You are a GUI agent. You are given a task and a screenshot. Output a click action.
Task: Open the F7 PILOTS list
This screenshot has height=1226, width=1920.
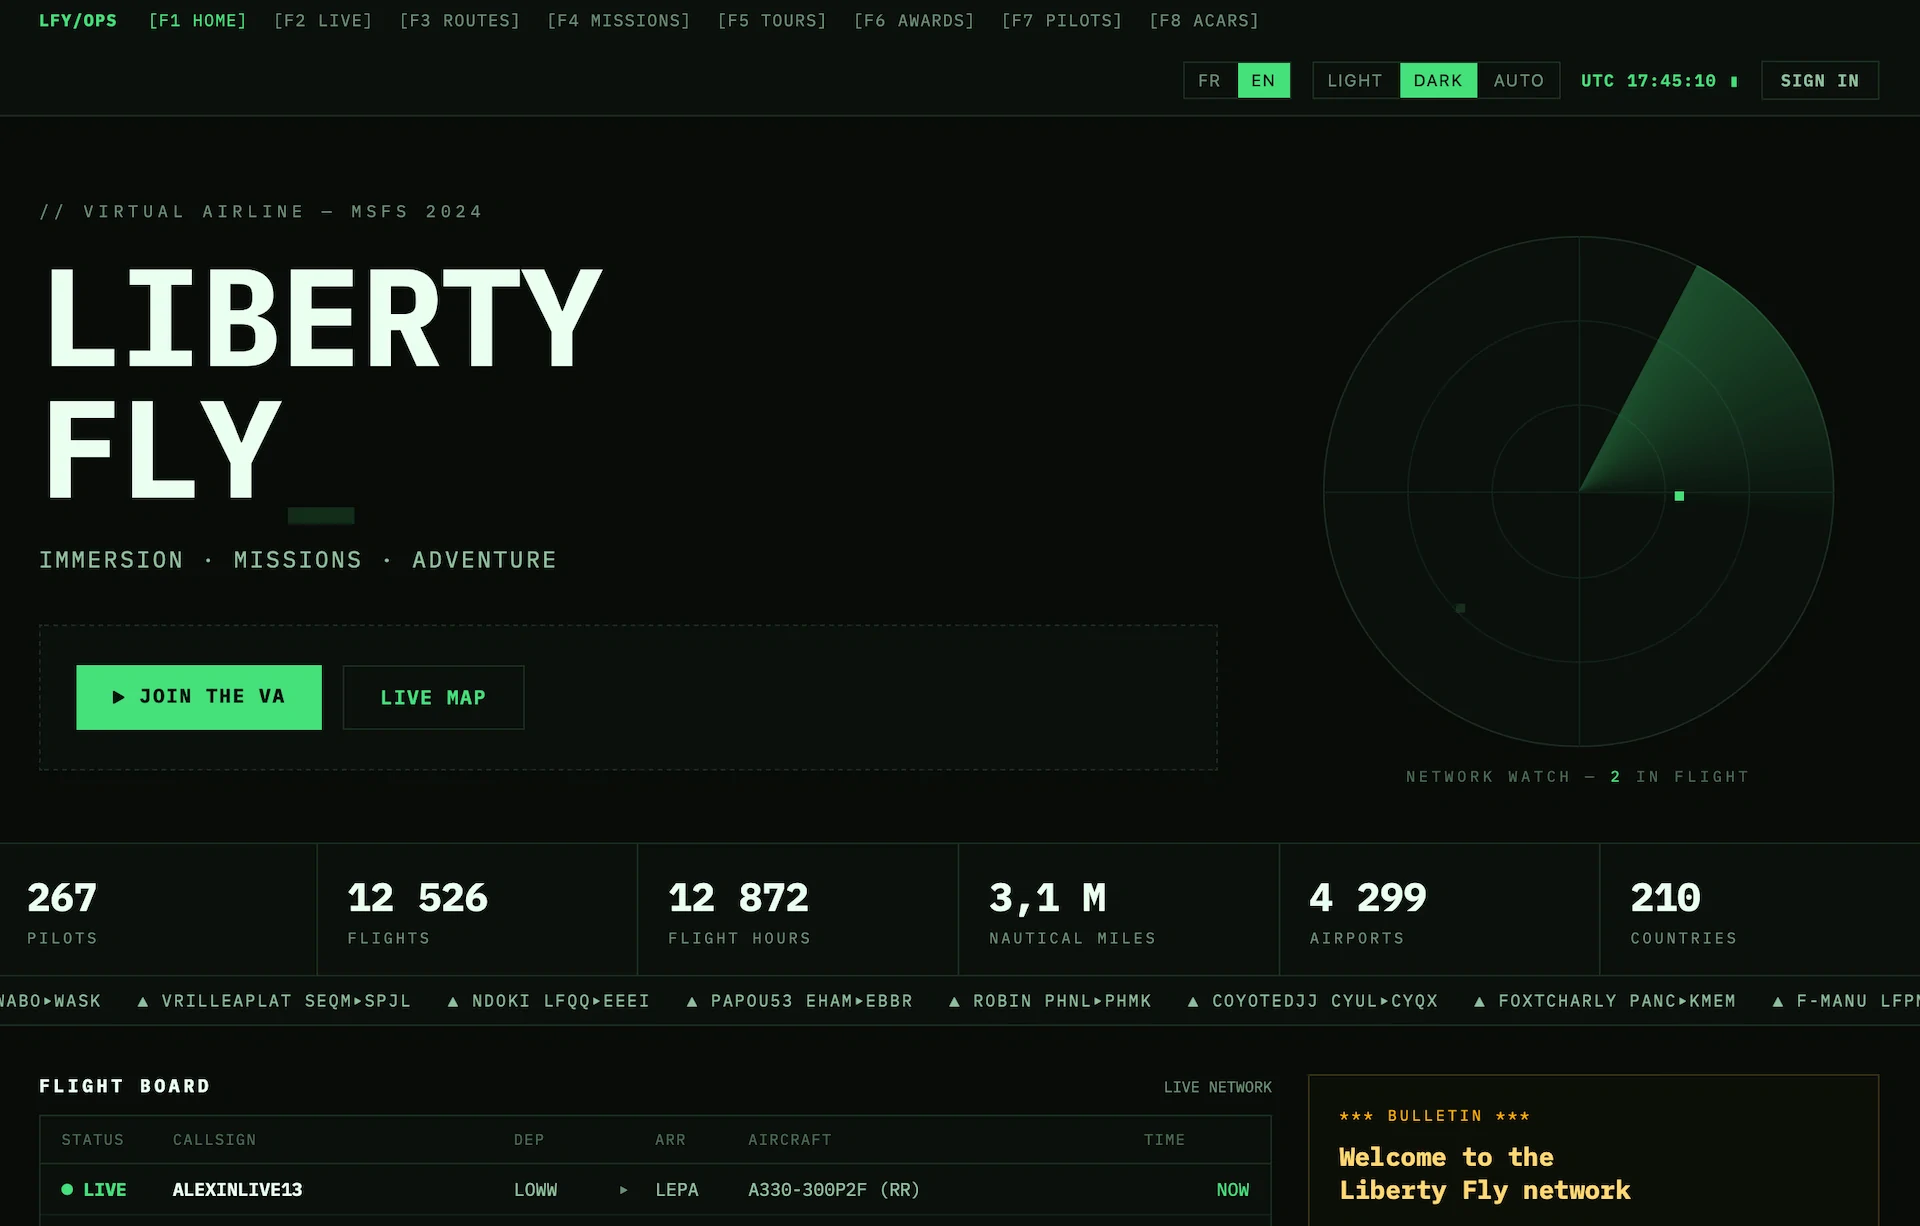pyautogui.click(x=1062, y=20)
